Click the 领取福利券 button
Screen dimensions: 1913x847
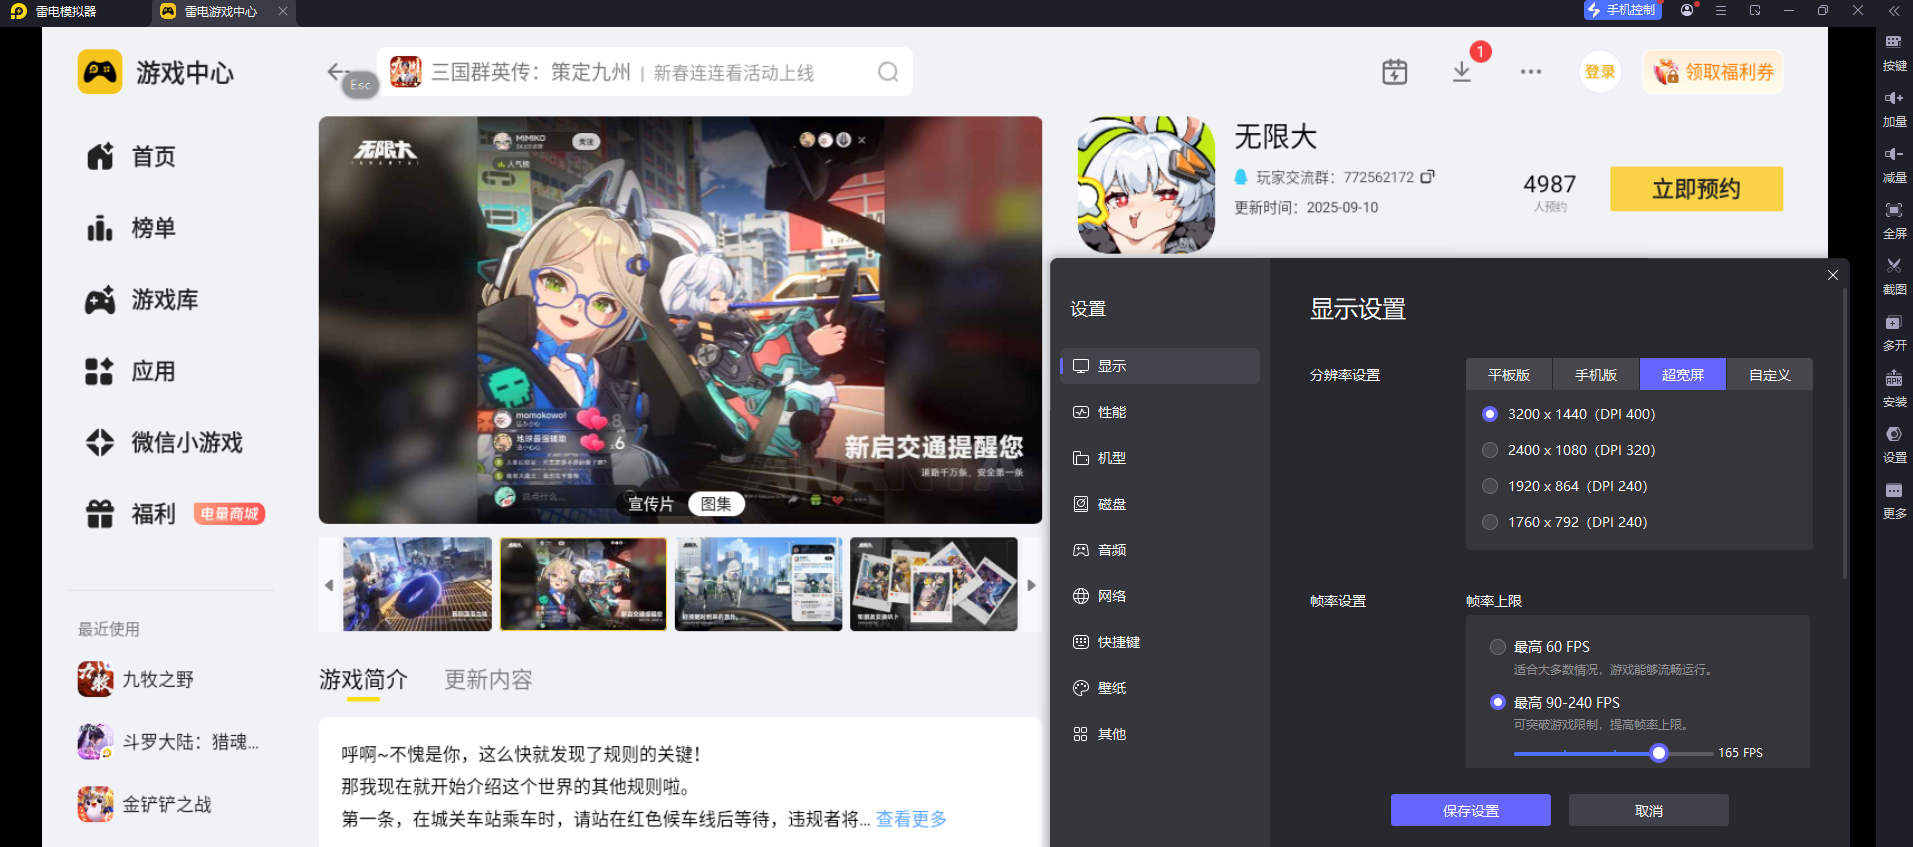[x=1713, y=72]
